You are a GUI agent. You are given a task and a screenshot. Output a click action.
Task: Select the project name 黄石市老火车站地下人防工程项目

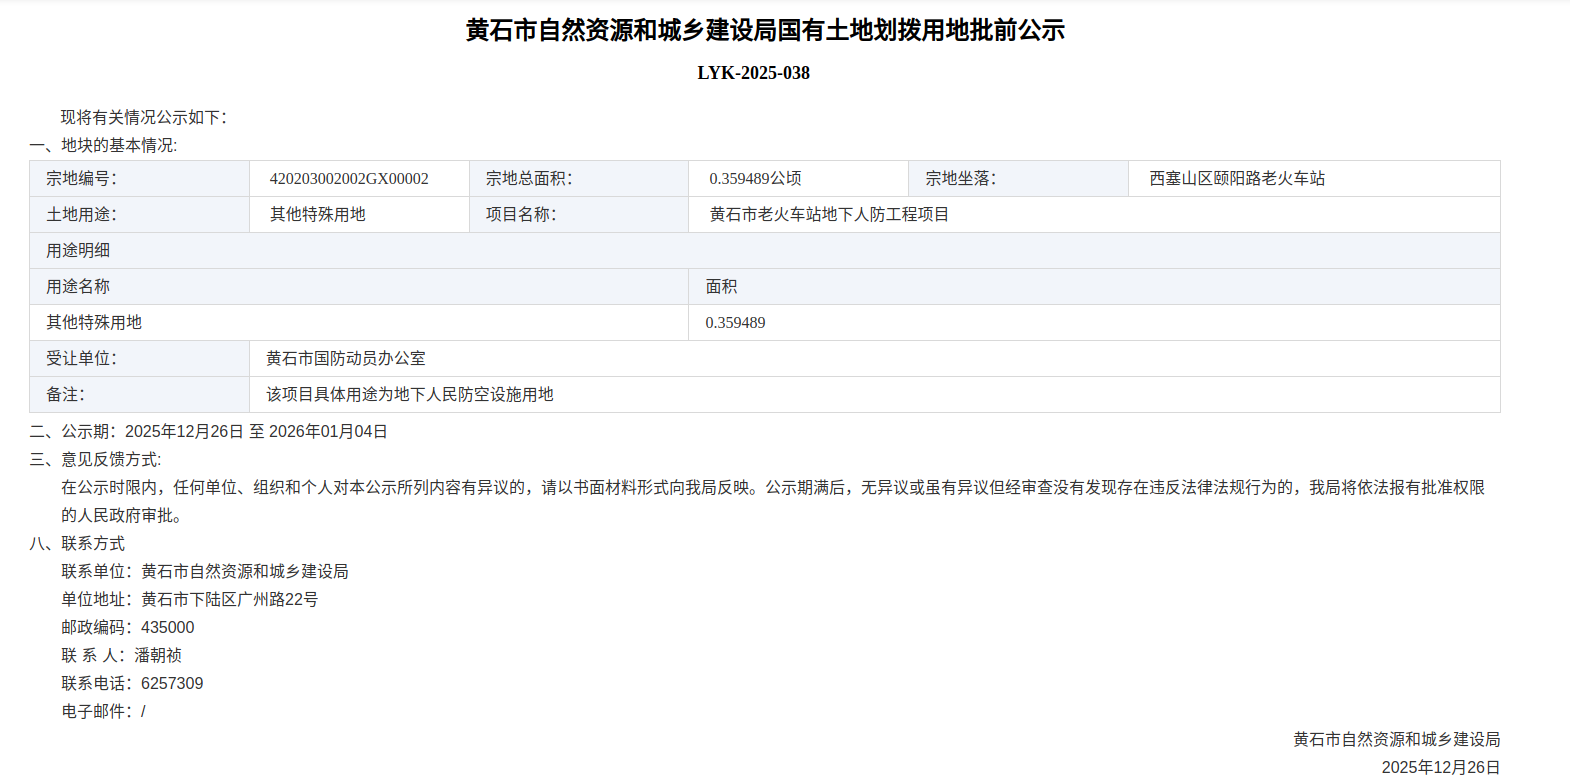(829, 215)
